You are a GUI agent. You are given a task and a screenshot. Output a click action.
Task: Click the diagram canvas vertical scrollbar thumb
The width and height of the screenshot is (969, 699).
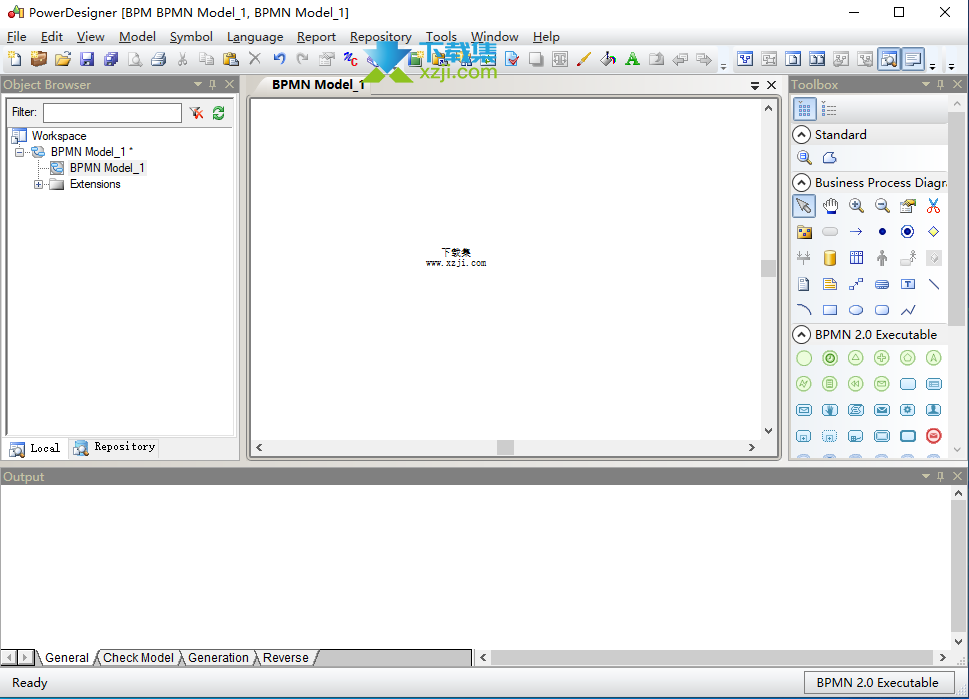(x=768, y=268)
